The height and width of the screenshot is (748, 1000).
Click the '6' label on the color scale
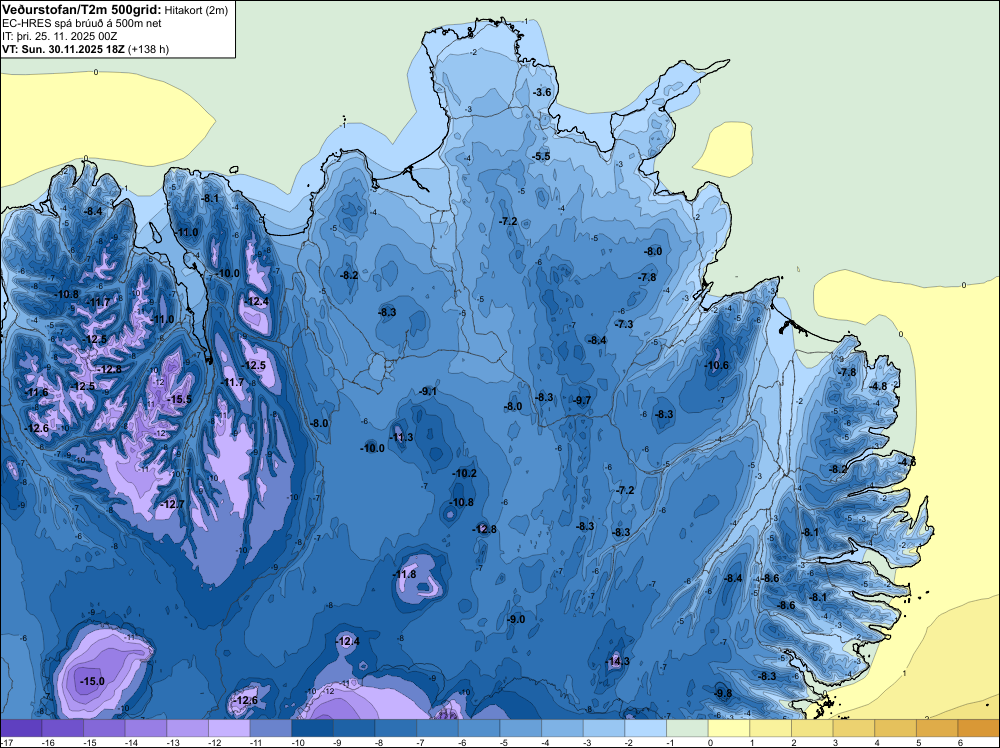click(x=960, y=742)
